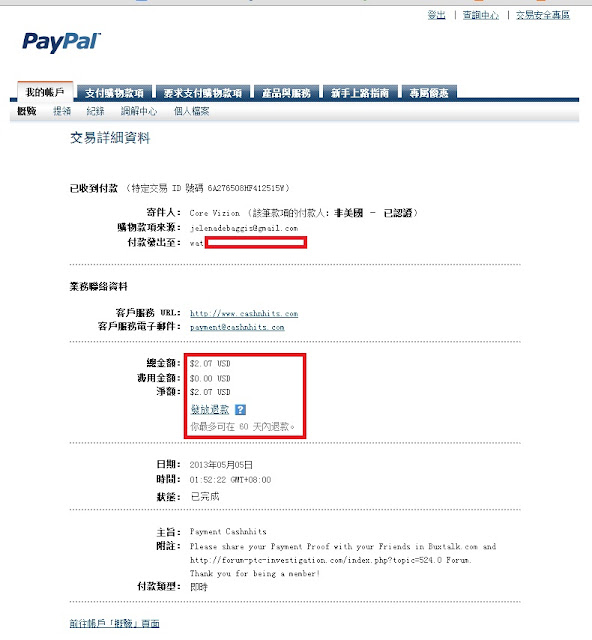Image resolution: width=592 pixels, height=640 pixels.
Task: Open the 個人檔案 submenu
Action: (191, 111)
